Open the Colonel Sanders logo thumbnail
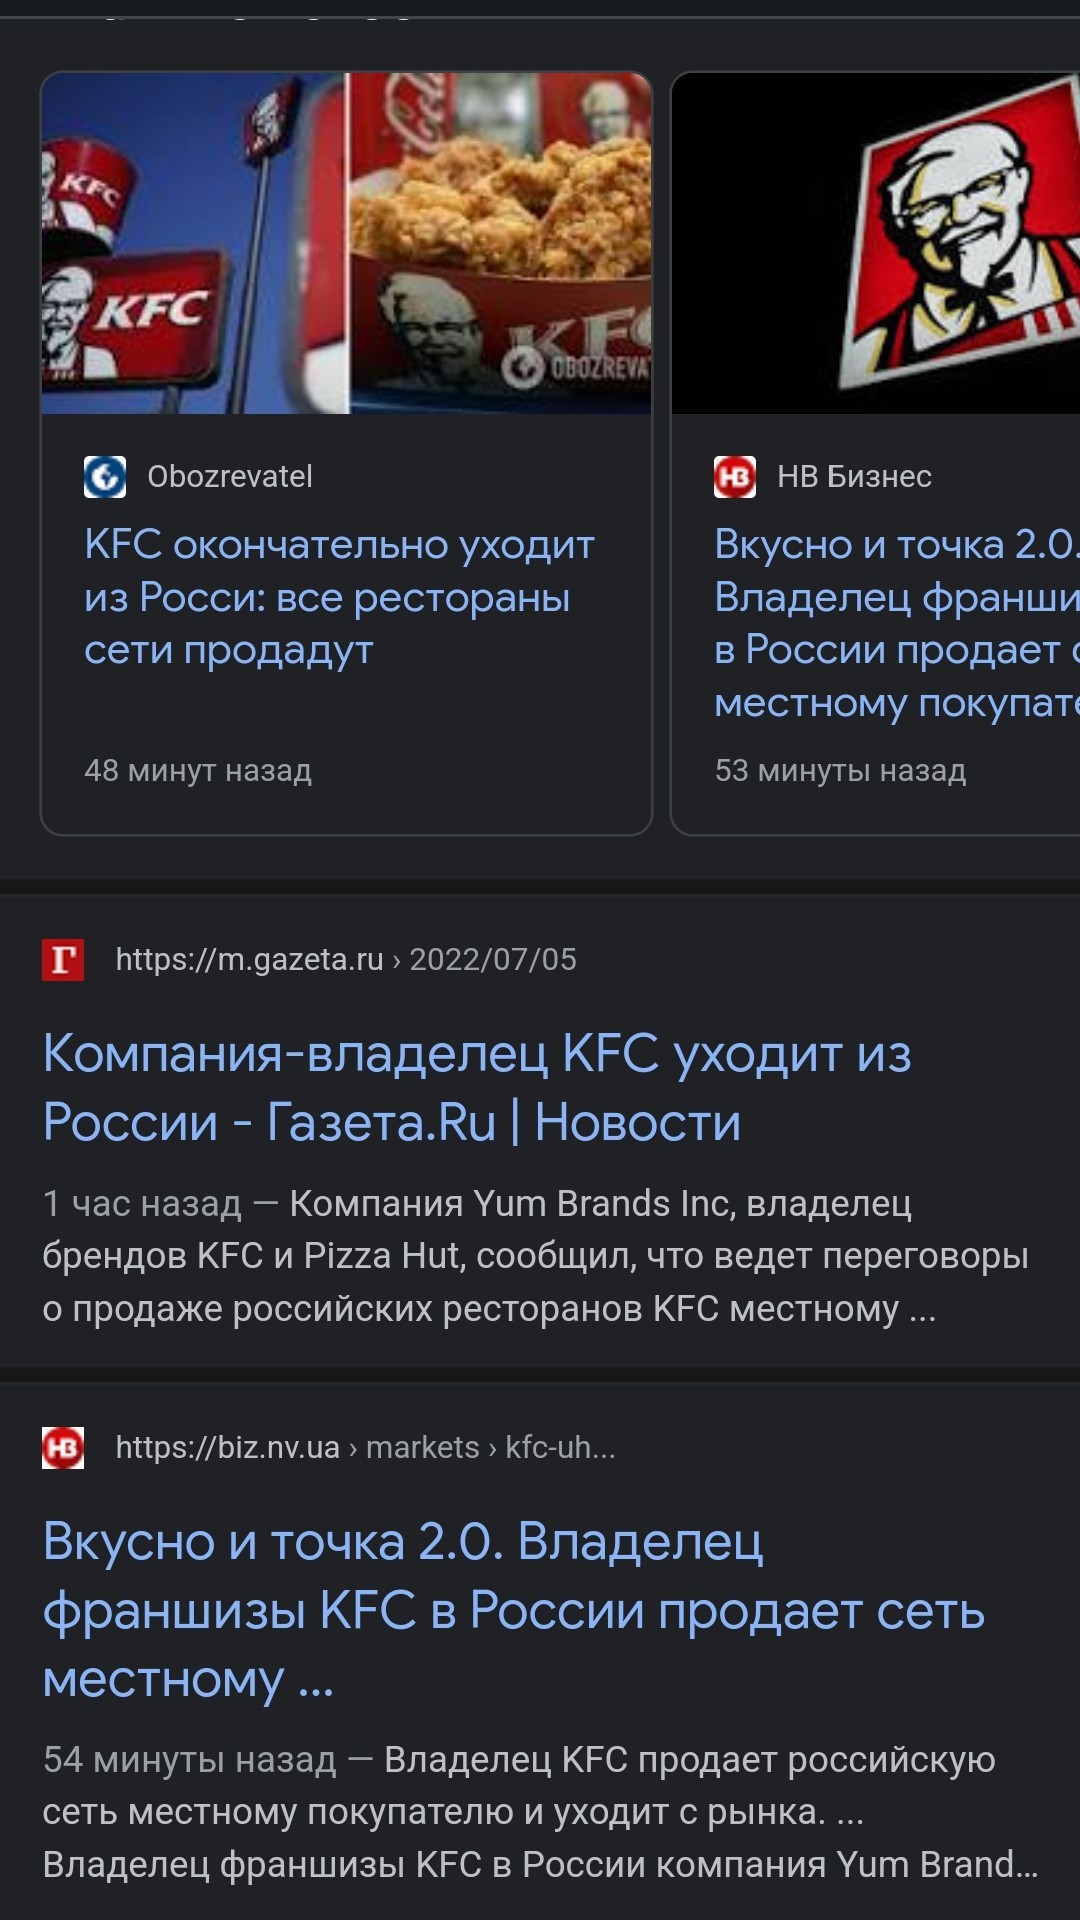 [x=876, y=243]
